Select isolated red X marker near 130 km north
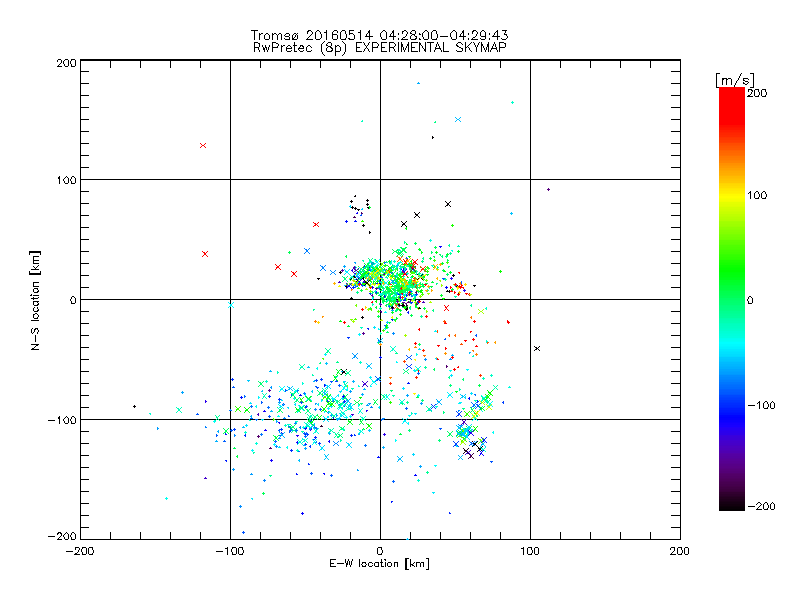 click(203, 145)
